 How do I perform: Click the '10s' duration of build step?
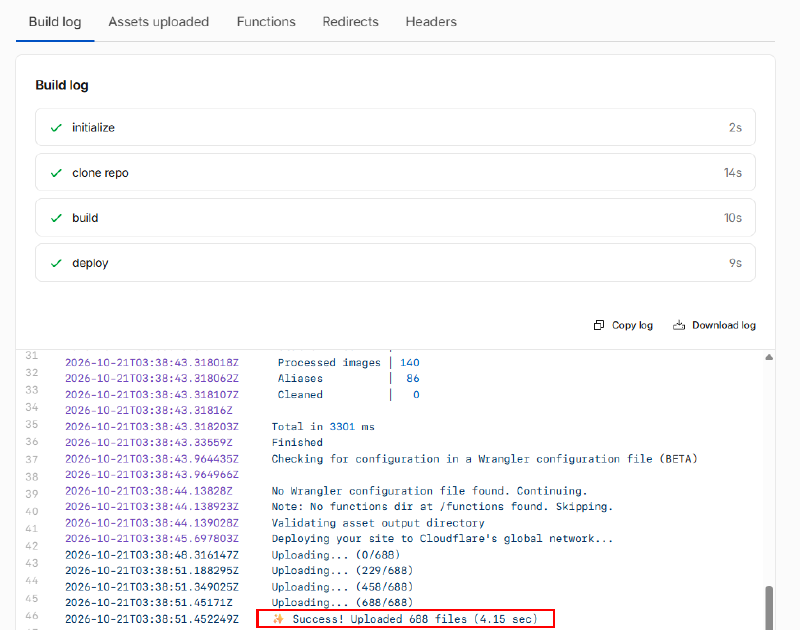(733, 218)
